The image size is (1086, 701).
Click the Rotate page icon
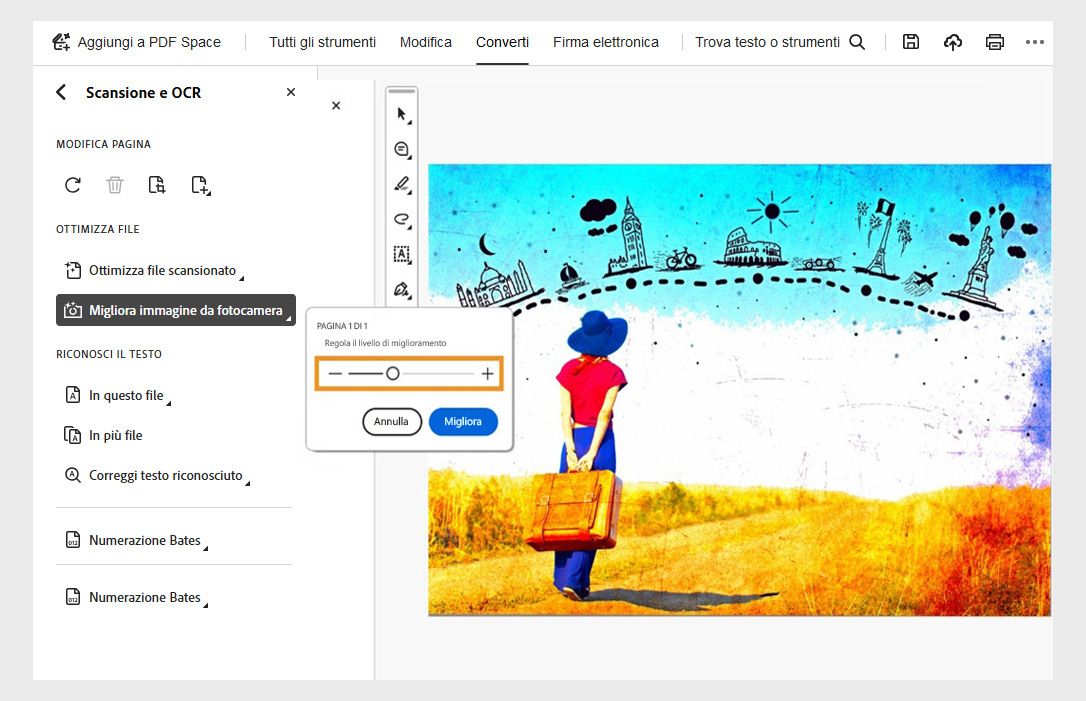tap(71, 185)
